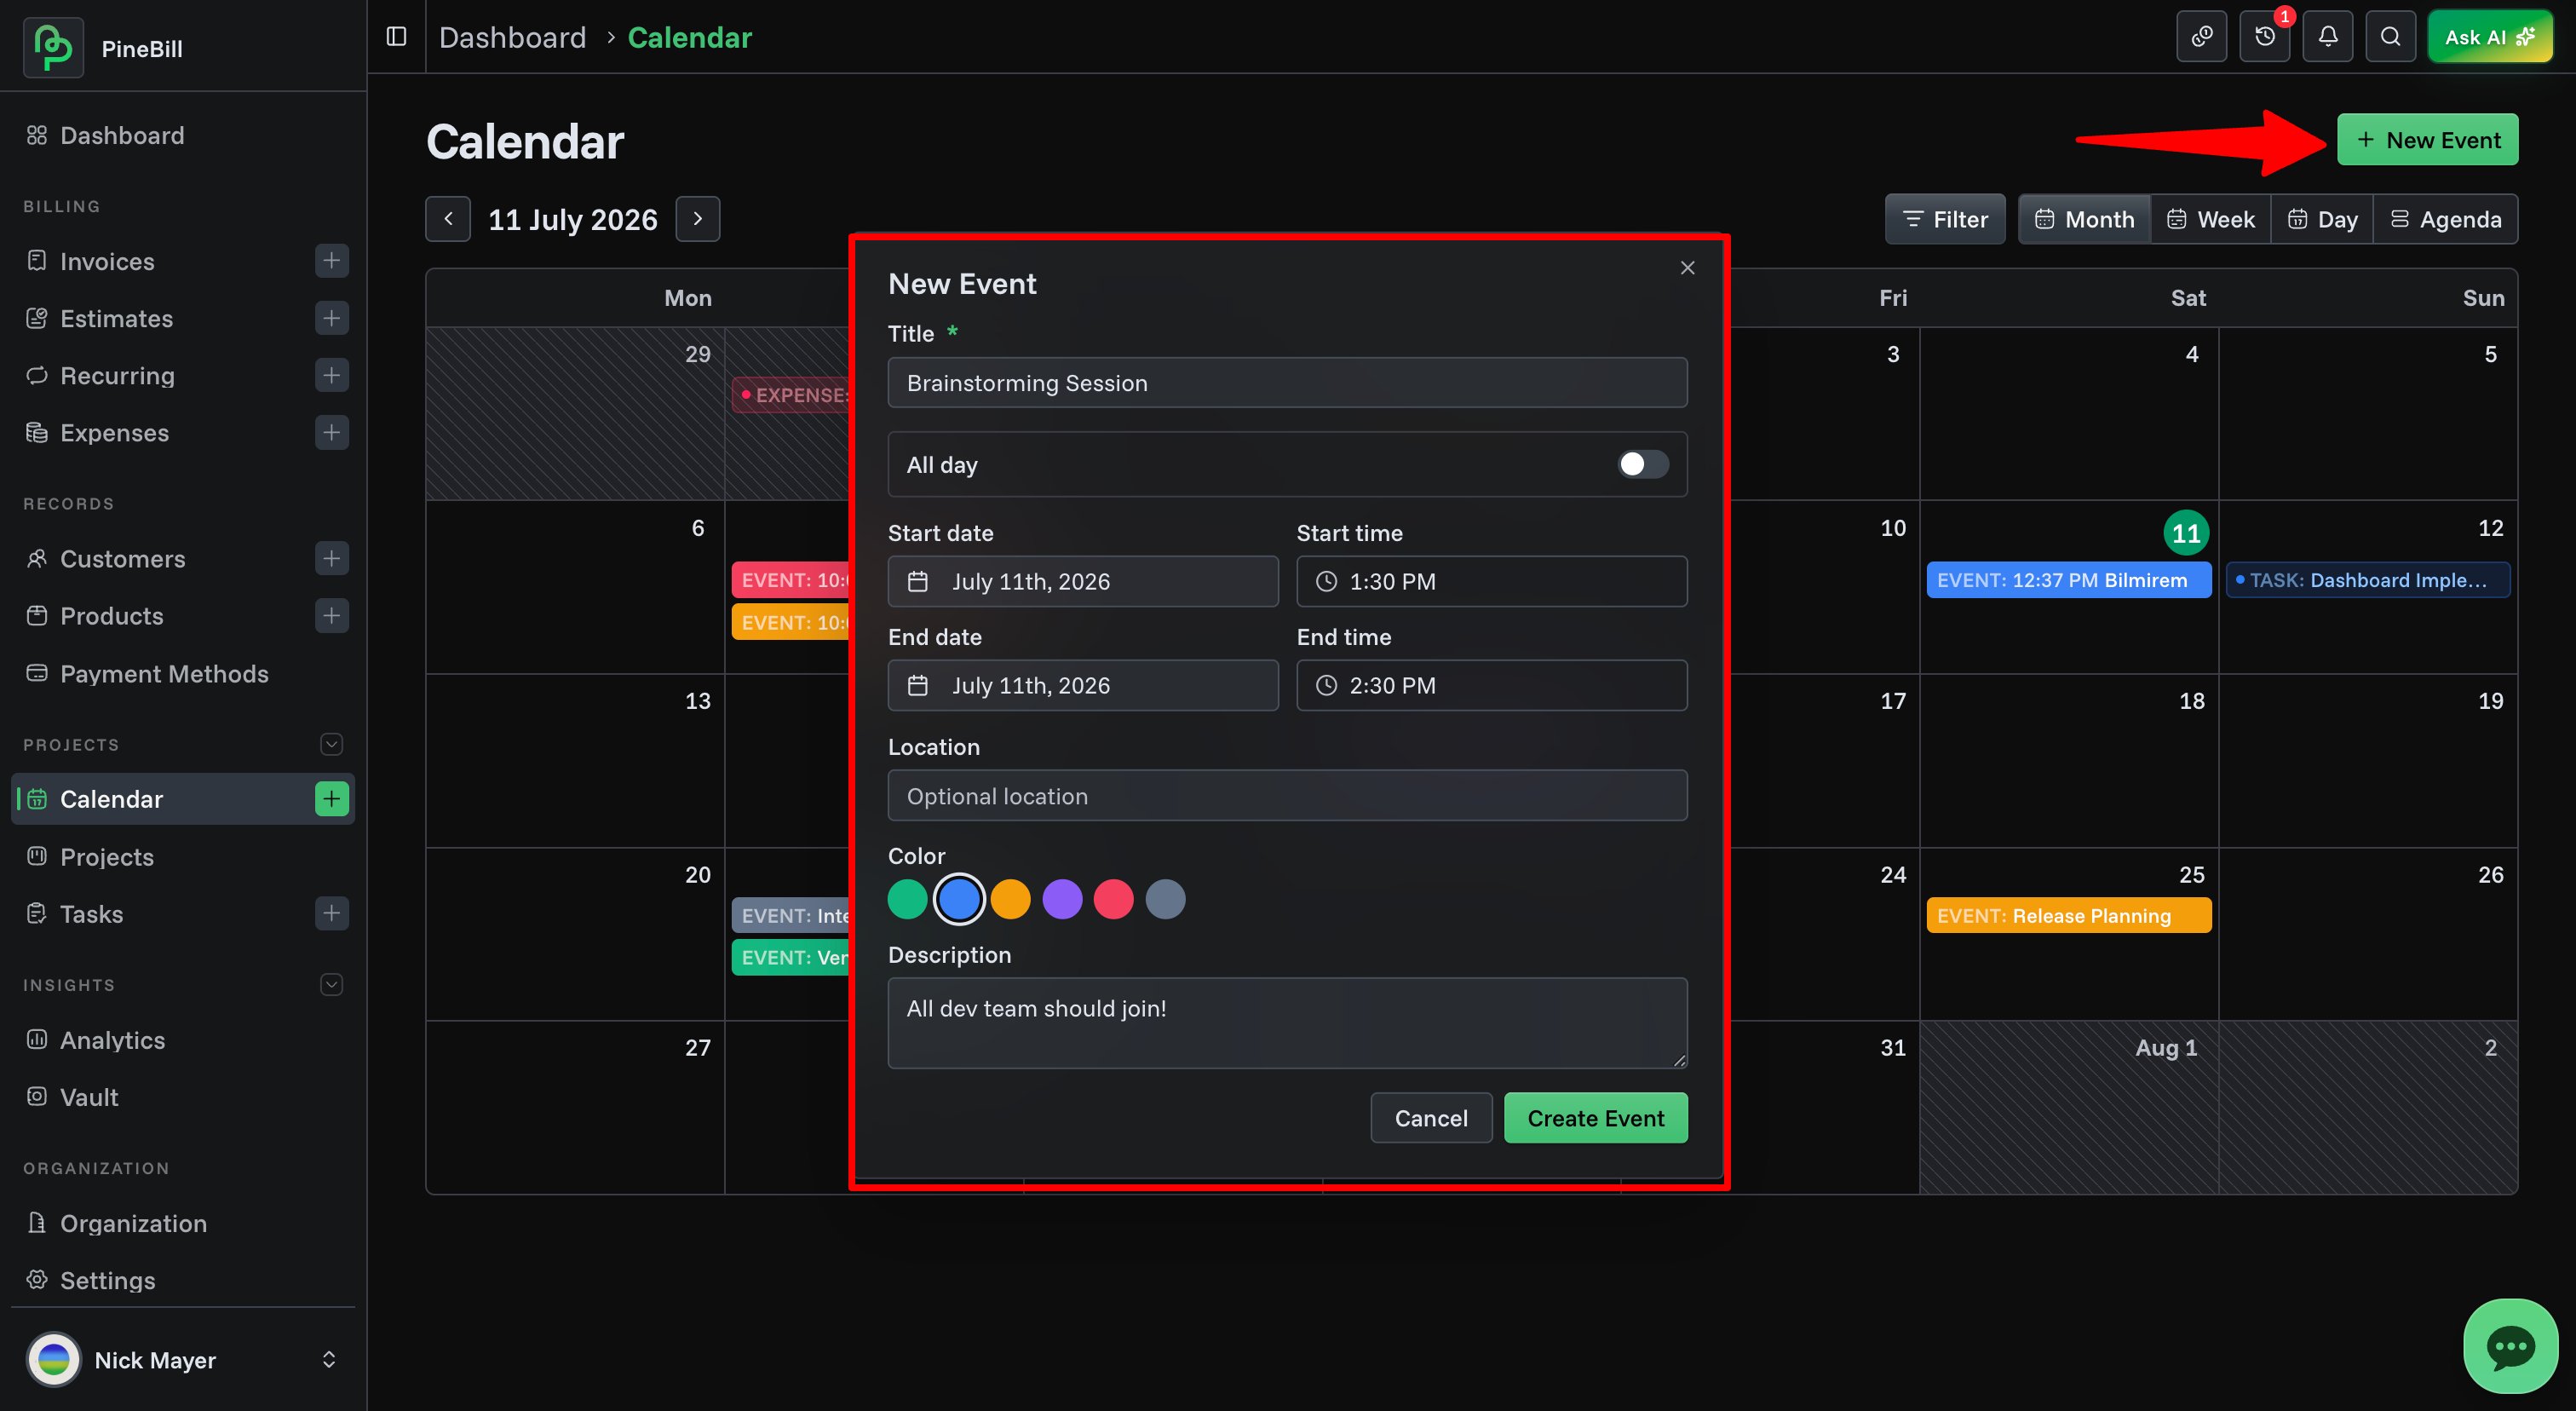Go to next month arrow
Image resolution: width=2576 pixels, height=1411 pixels.
coord(698,219)
